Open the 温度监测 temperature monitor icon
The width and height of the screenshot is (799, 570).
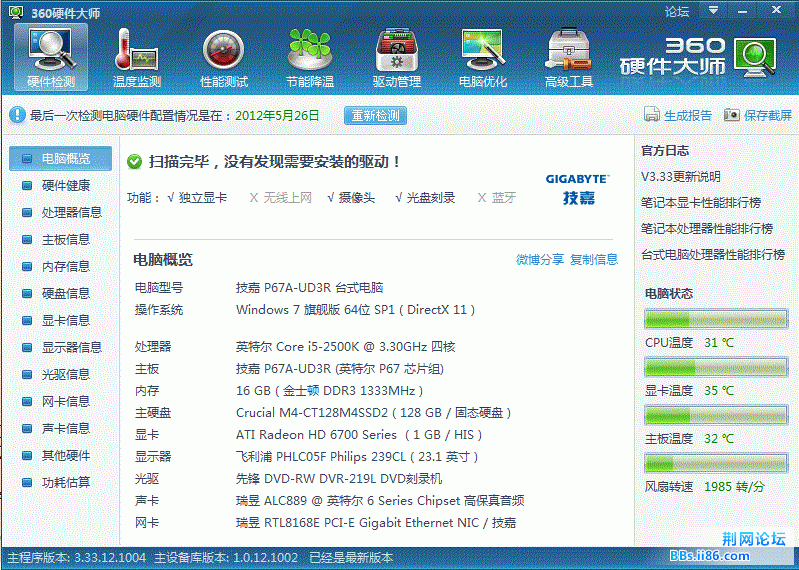137,57
